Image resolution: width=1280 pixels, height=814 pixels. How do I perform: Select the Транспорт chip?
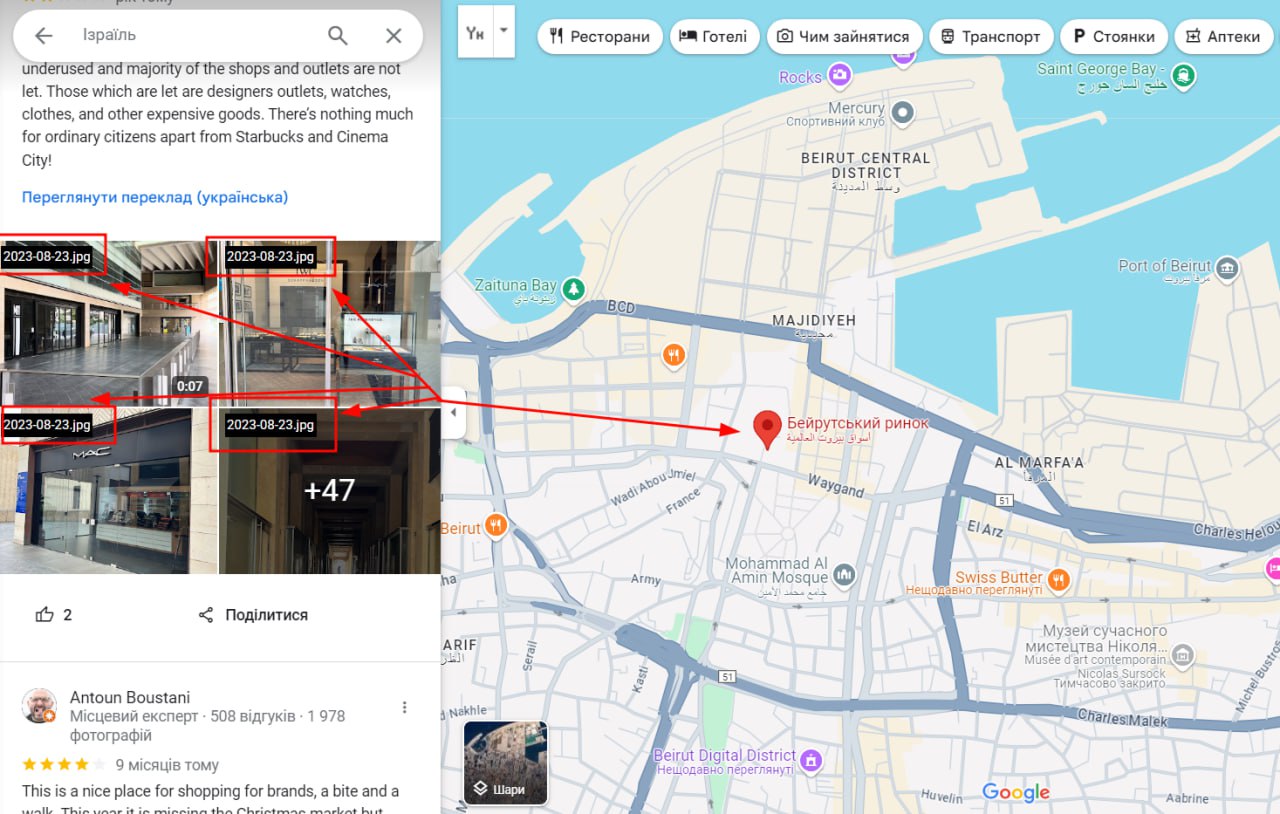pyautogui.click(x=991, y=36)
